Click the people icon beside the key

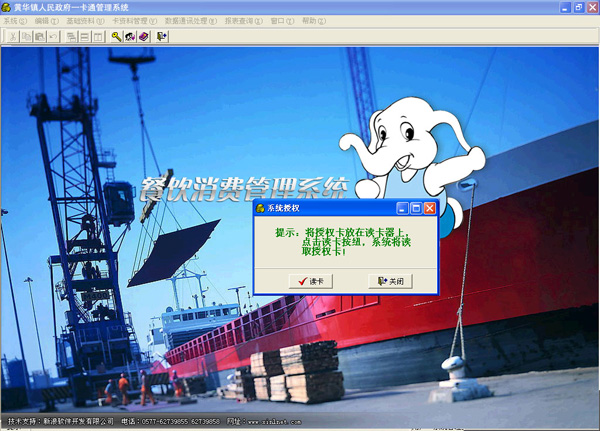click(x=130, y=36)
